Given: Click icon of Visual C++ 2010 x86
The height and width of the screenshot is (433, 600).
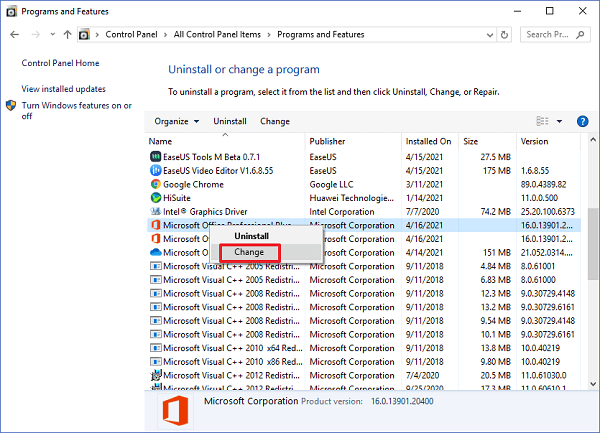Looking at the screenshot, I should coord(155,362).
